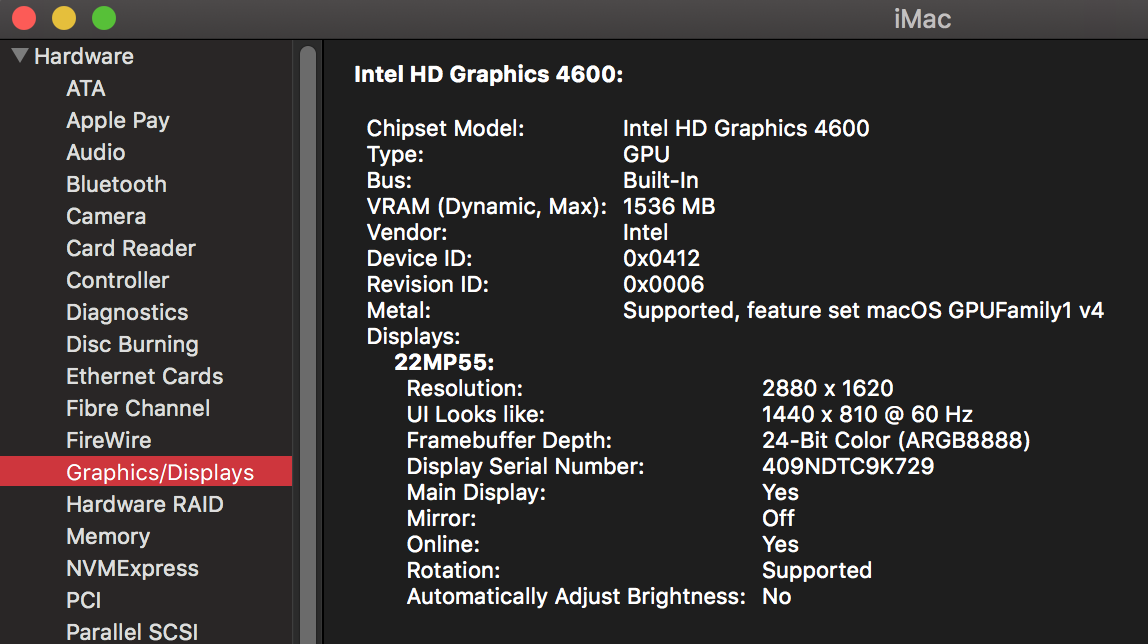Click the Vendor value 'Intel'
This screenshot has height=644, width=1148.
(645, 233)
